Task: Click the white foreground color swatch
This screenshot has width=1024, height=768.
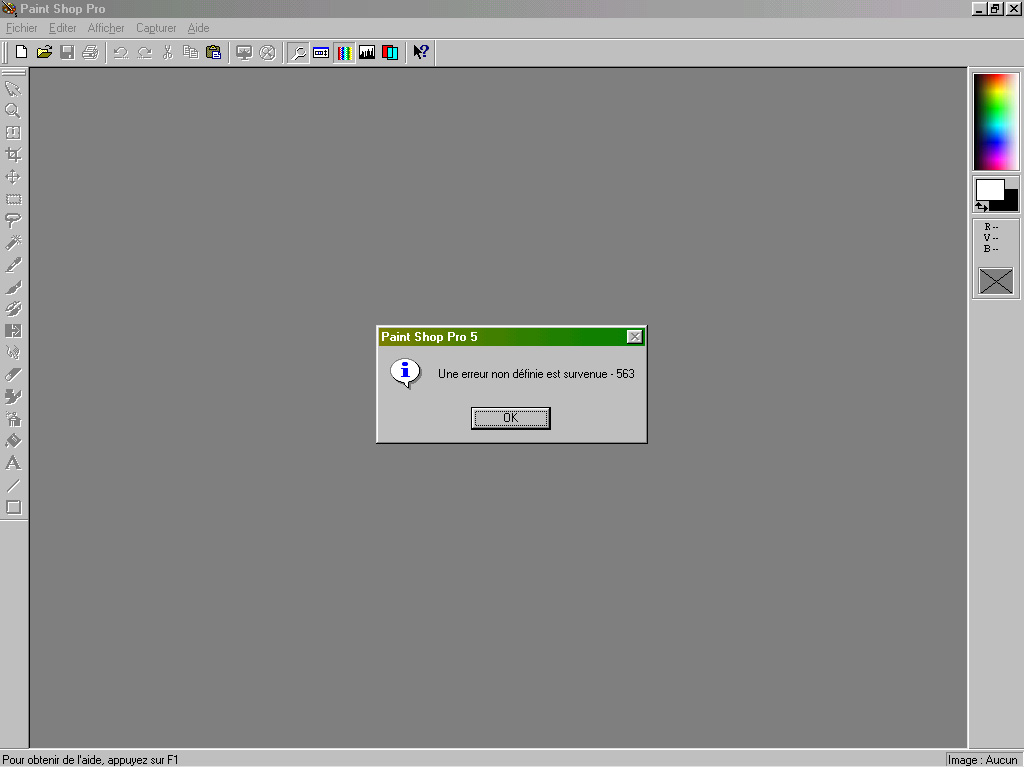Action: pyautogui.click(x=990, y=190)
